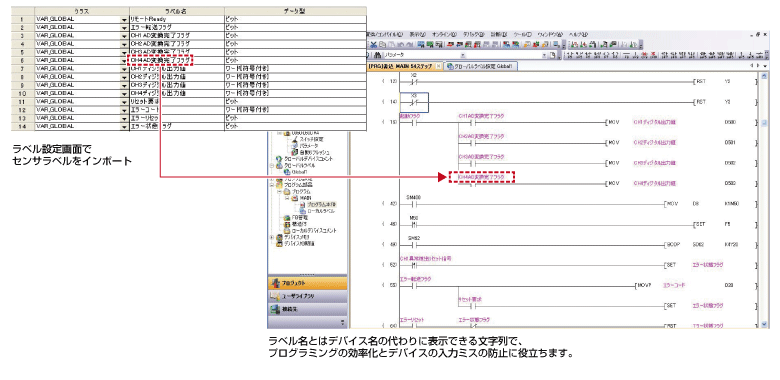The height and width of the screenshot is (380, 780).
Task: Click the ユーザライブラリ navigation button
Action: (308, 296)
